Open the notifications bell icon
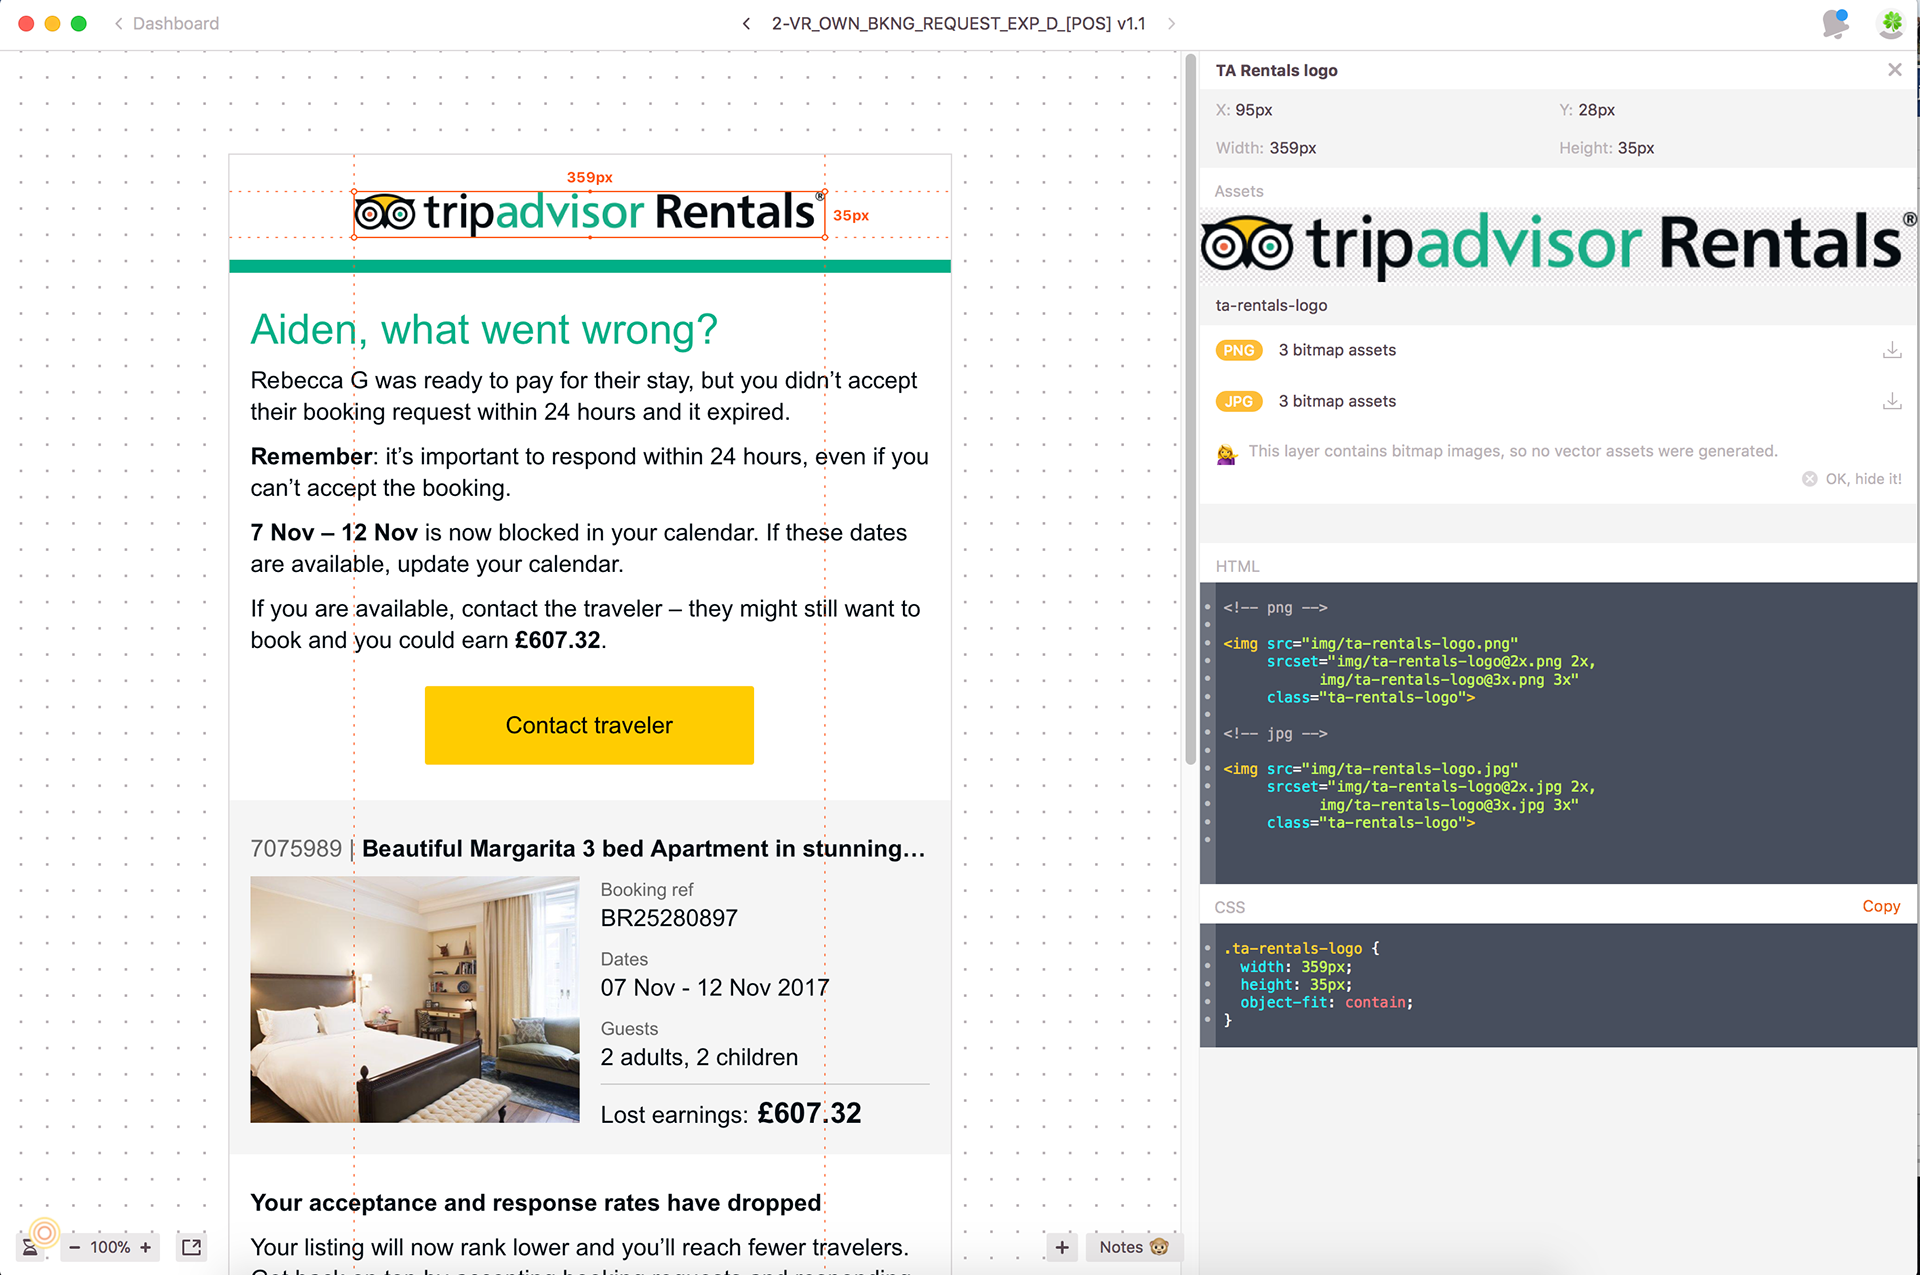 pos(1835,23)
